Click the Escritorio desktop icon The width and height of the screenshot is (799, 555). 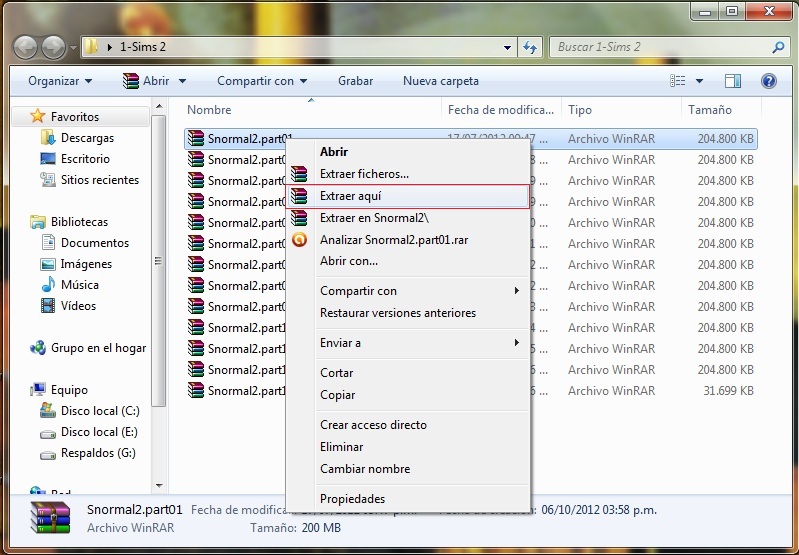(x=48, y=158)
